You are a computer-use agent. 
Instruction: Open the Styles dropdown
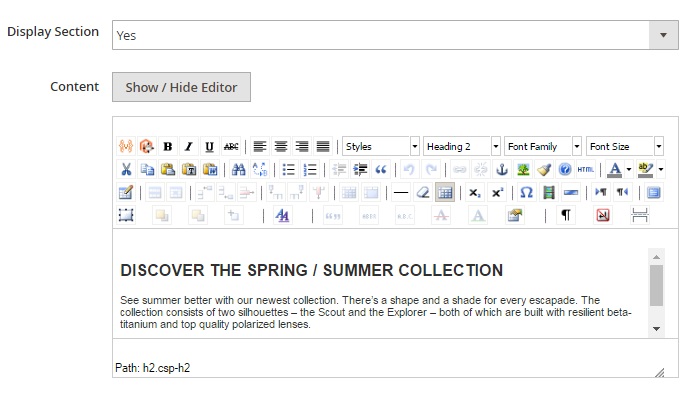point(381,146)
